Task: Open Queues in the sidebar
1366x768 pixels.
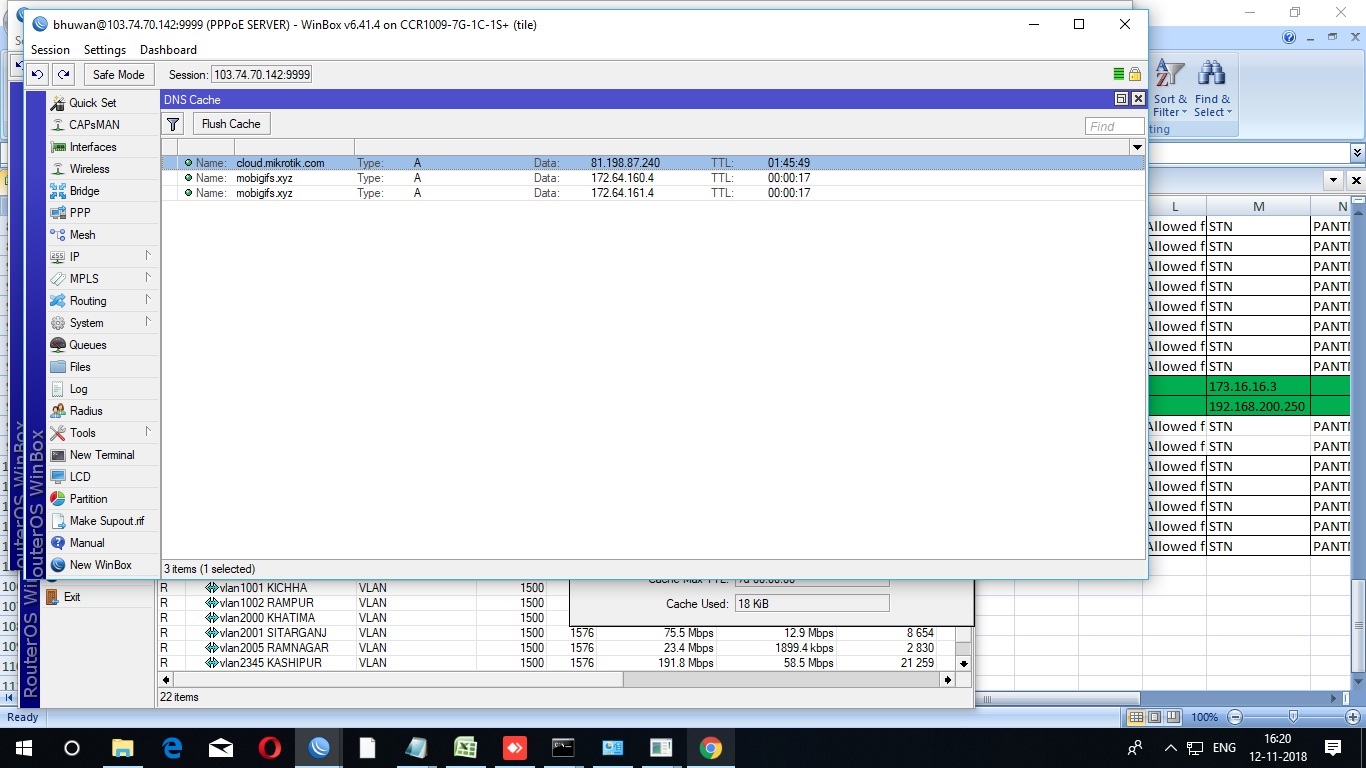Action: point(88,345)
